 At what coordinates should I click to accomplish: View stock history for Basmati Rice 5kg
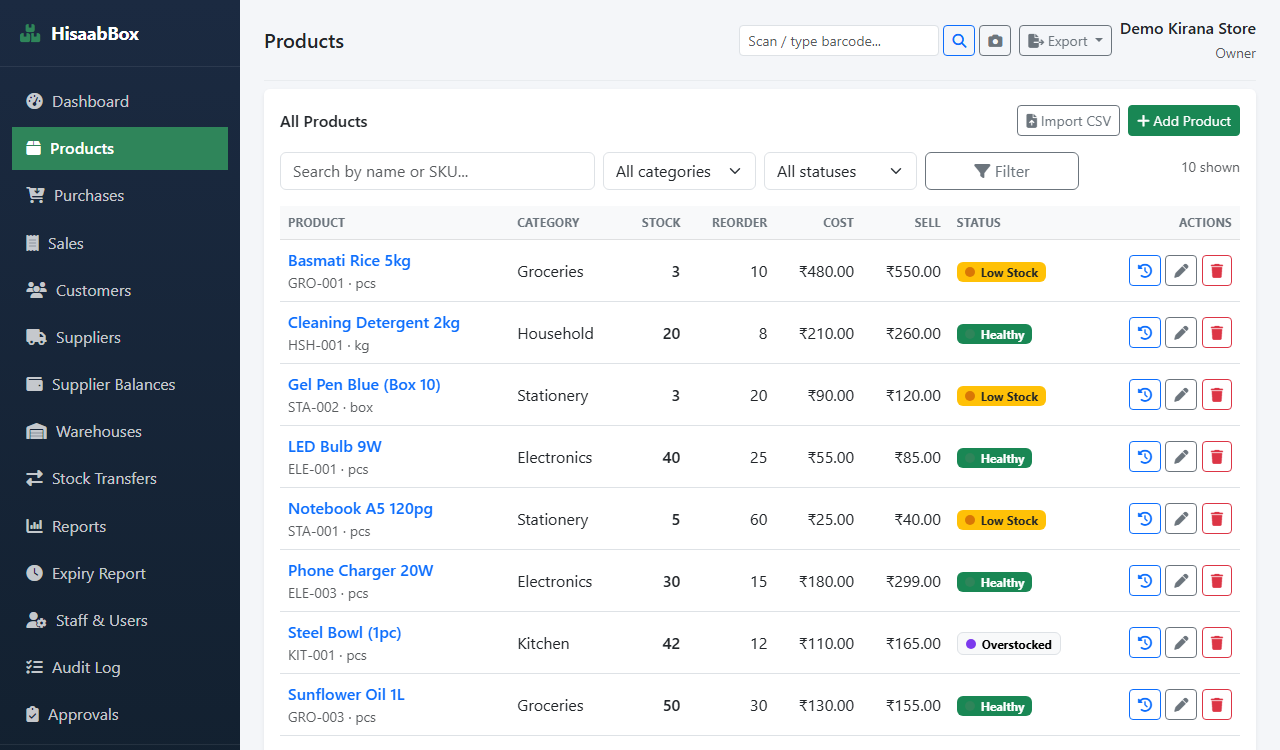click(1145, 271)
